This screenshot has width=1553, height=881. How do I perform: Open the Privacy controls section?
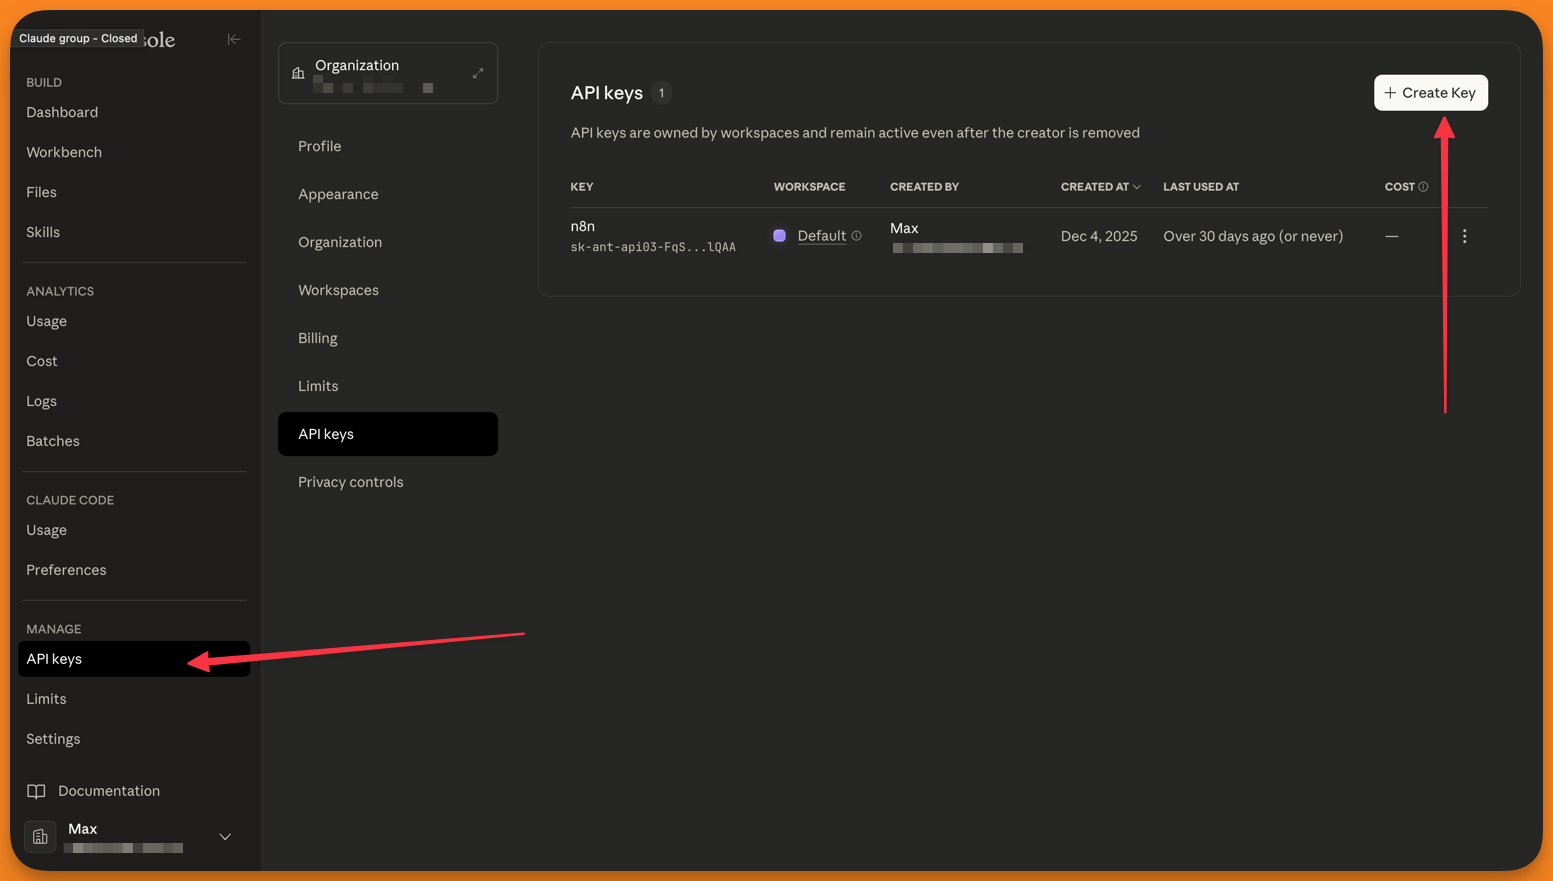[x=350, y=481]
